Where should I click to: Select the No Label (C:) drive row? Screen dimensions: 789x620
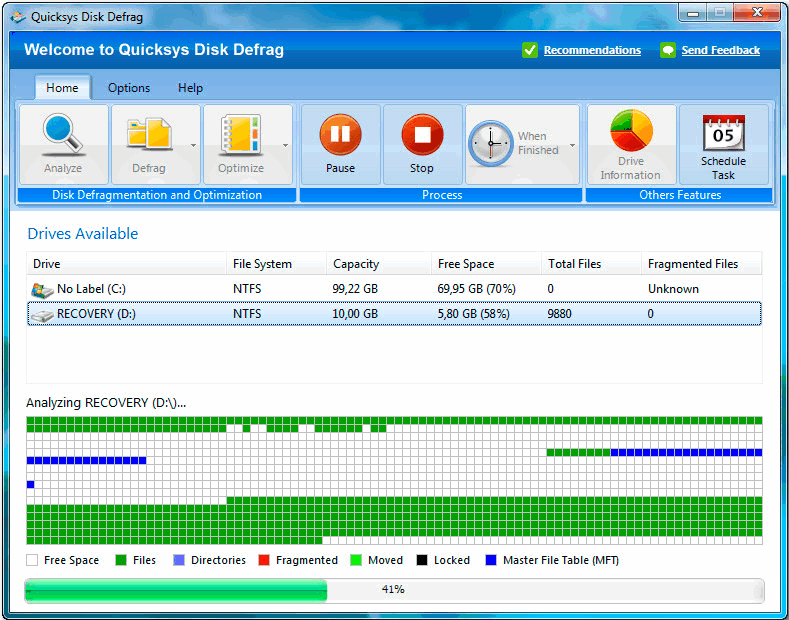[394, 289]
